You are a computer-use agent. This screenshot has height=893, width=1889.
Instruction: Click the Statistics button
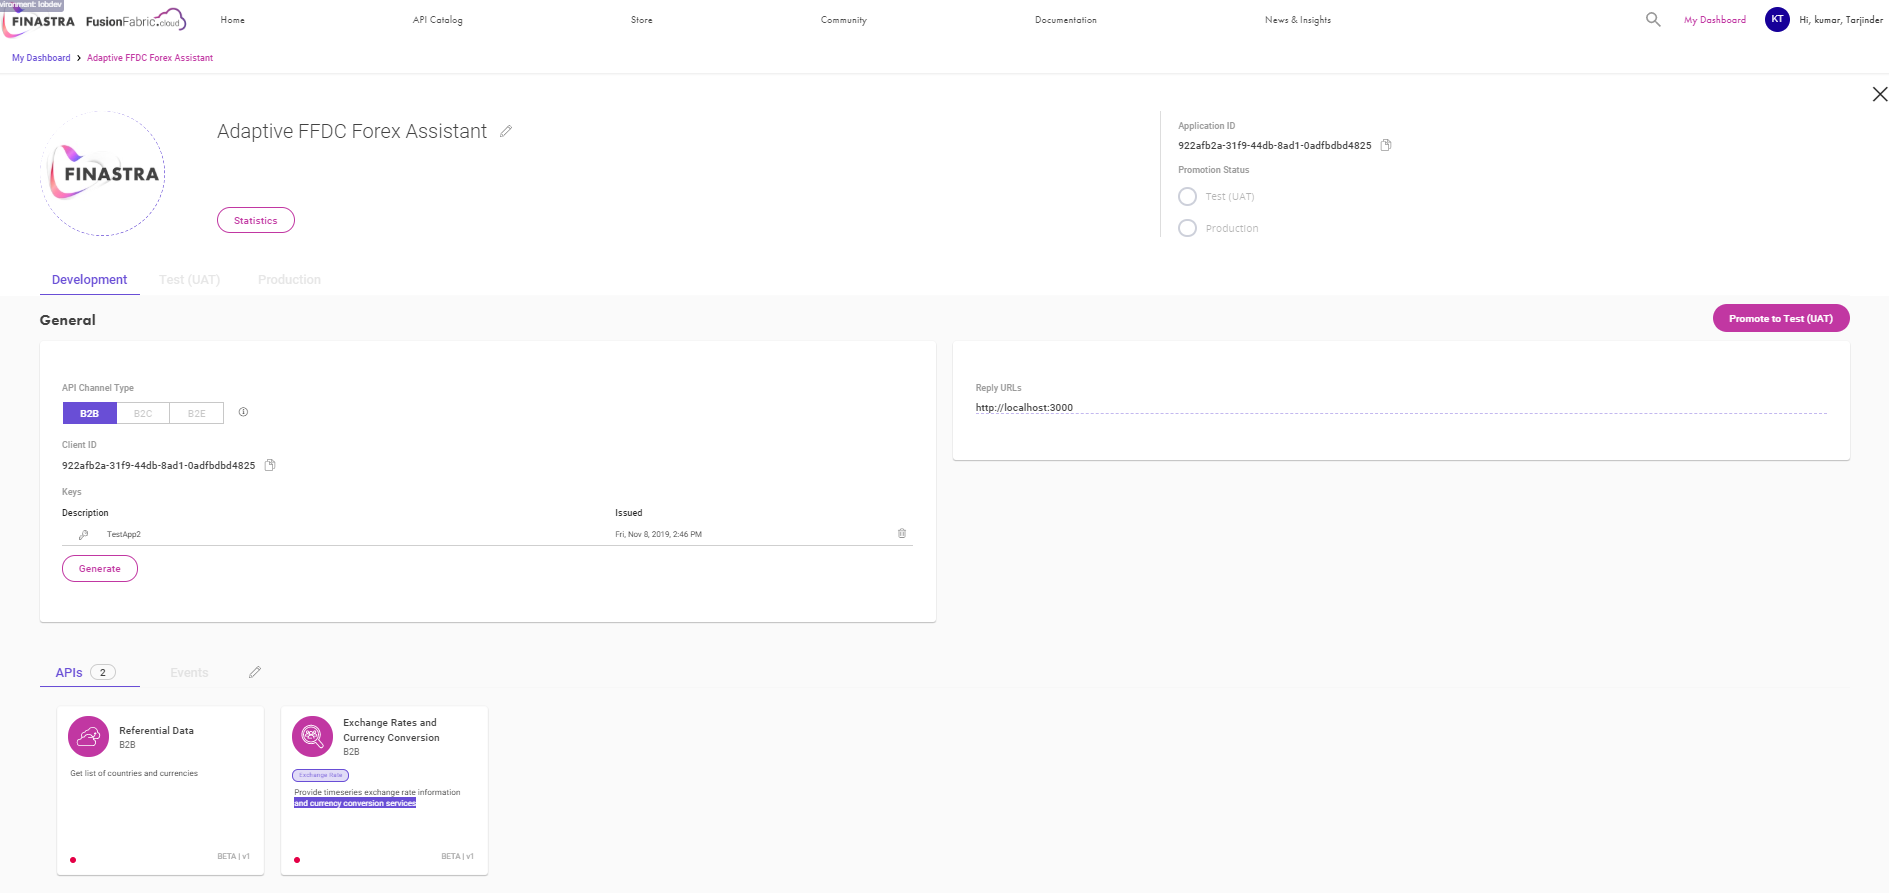(256, 220)
